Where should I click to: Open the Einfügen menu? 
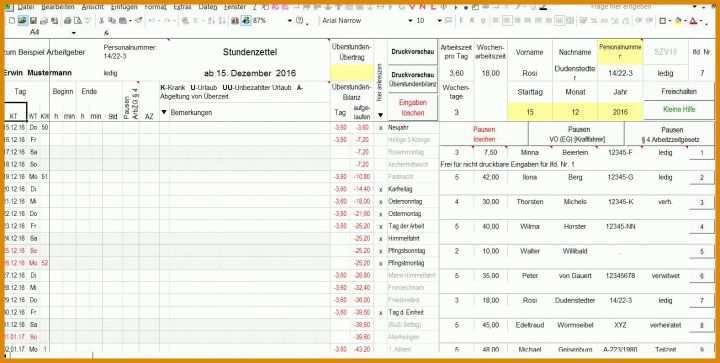click(x=124, y=7)
